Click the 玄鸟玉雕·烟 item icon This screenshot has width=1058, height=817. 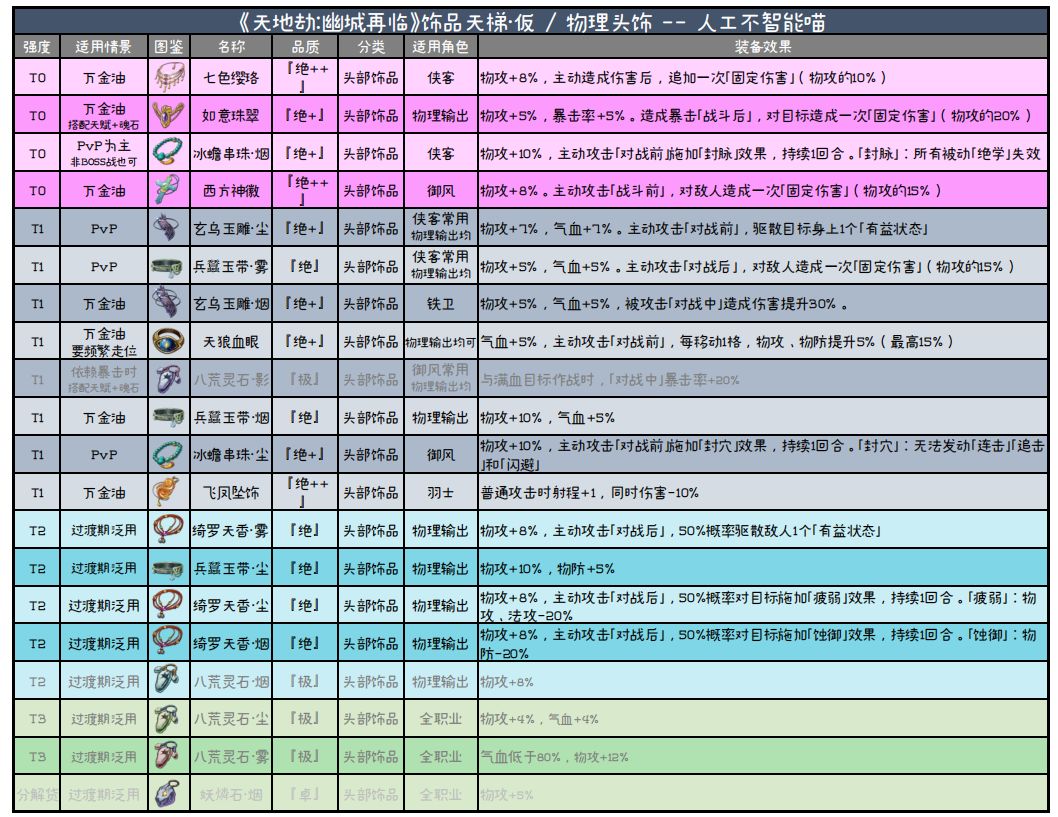pyautogui.click(x=169, y=304)
